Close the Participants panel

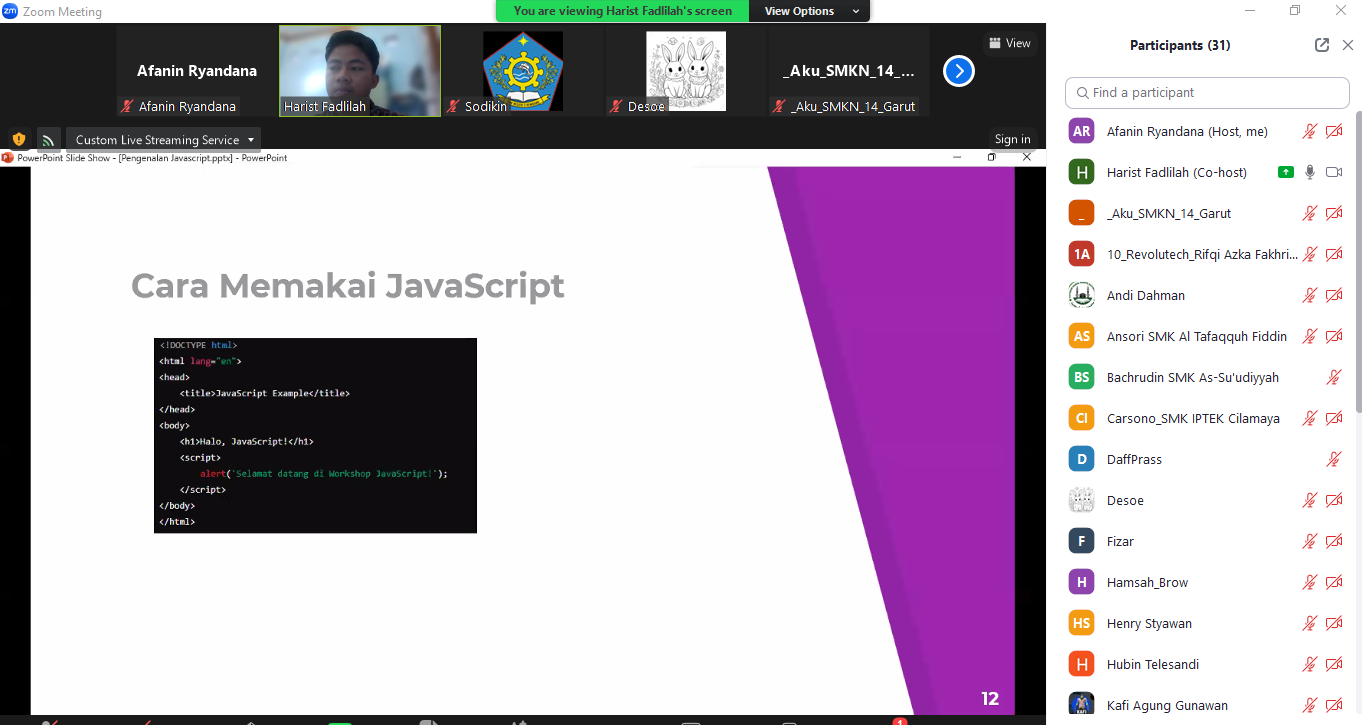(1347, 45)
